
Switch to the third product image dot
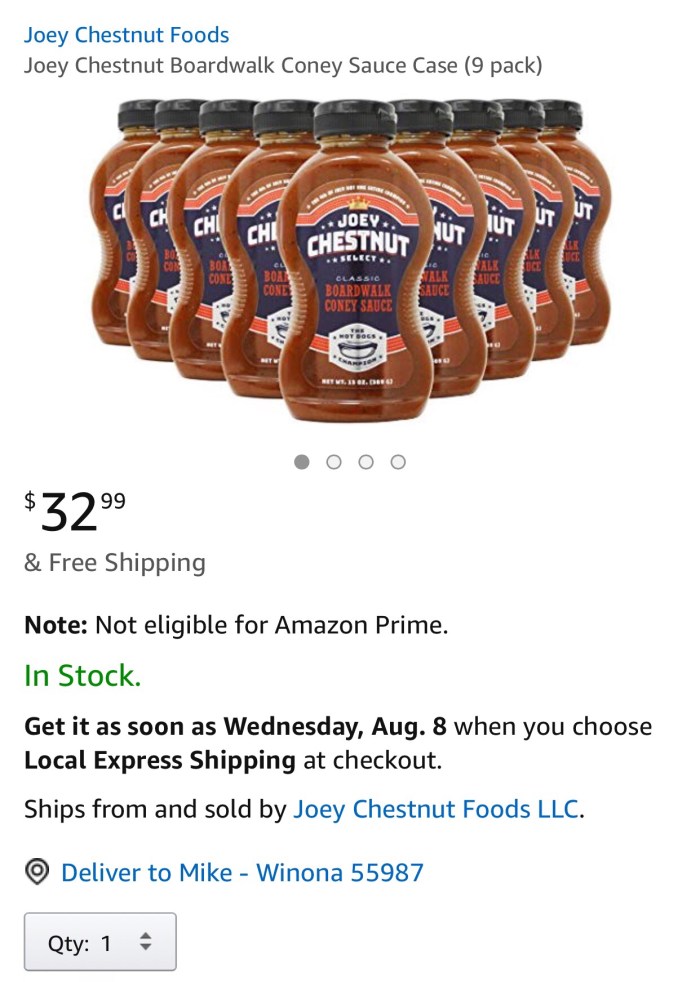[366, 462]
